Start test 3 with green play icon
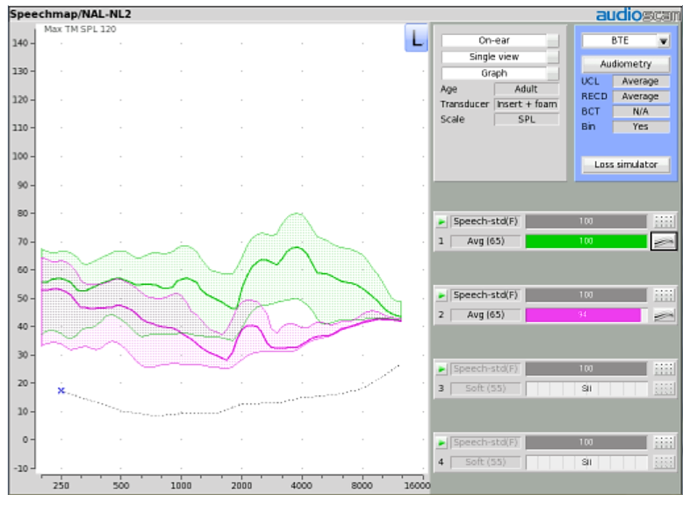 [442, 369]
